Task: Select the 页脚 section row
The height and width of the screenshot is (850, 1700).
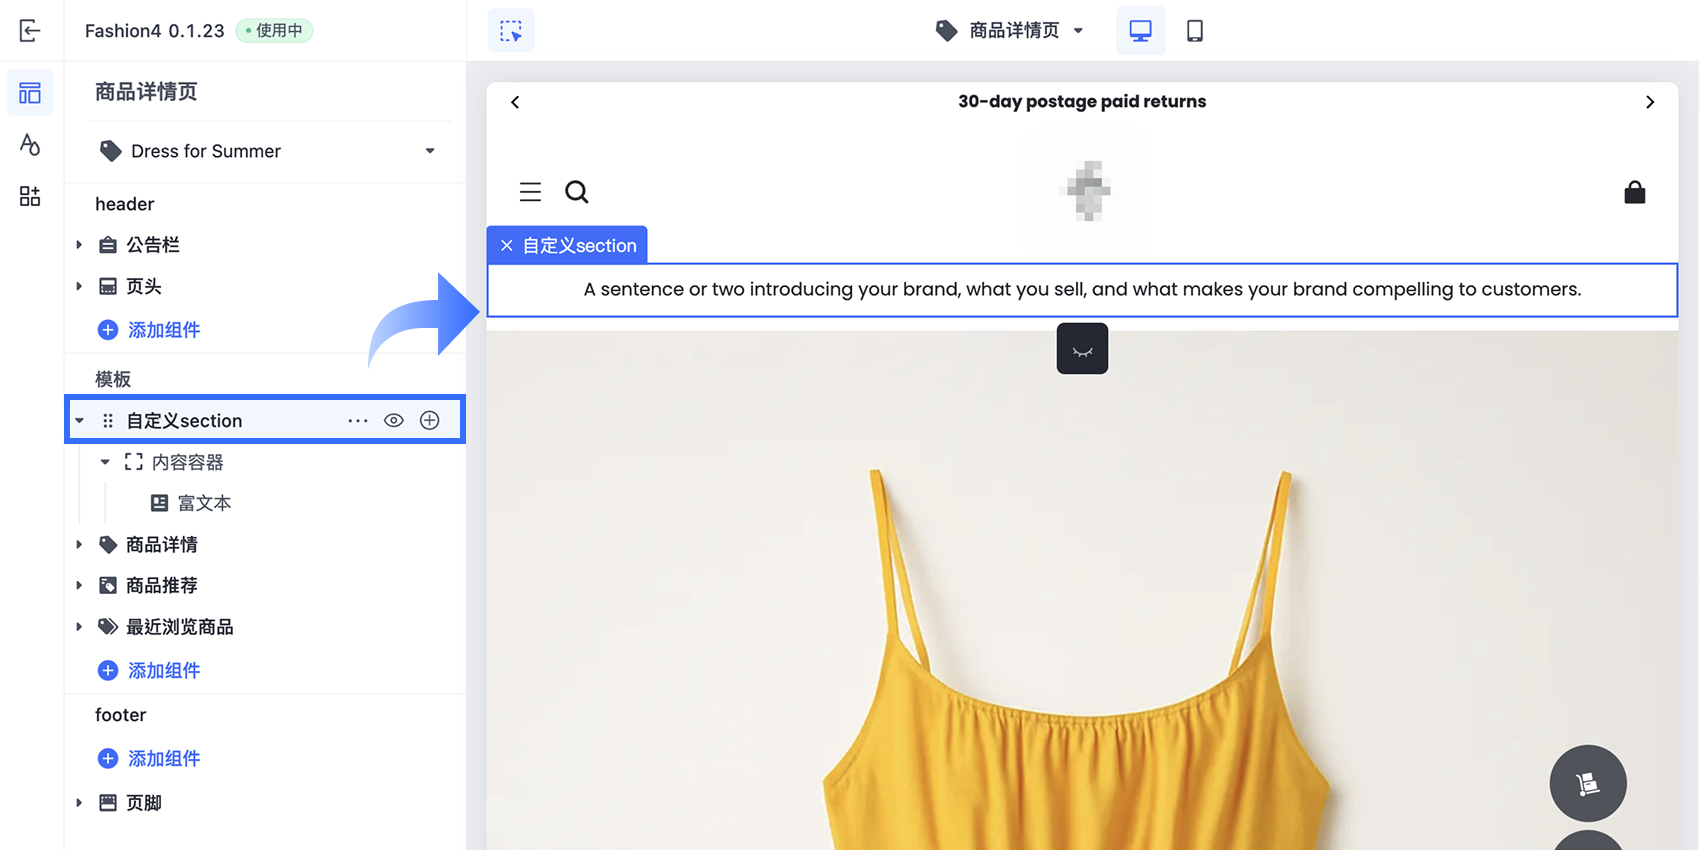Action: (265, 803)
